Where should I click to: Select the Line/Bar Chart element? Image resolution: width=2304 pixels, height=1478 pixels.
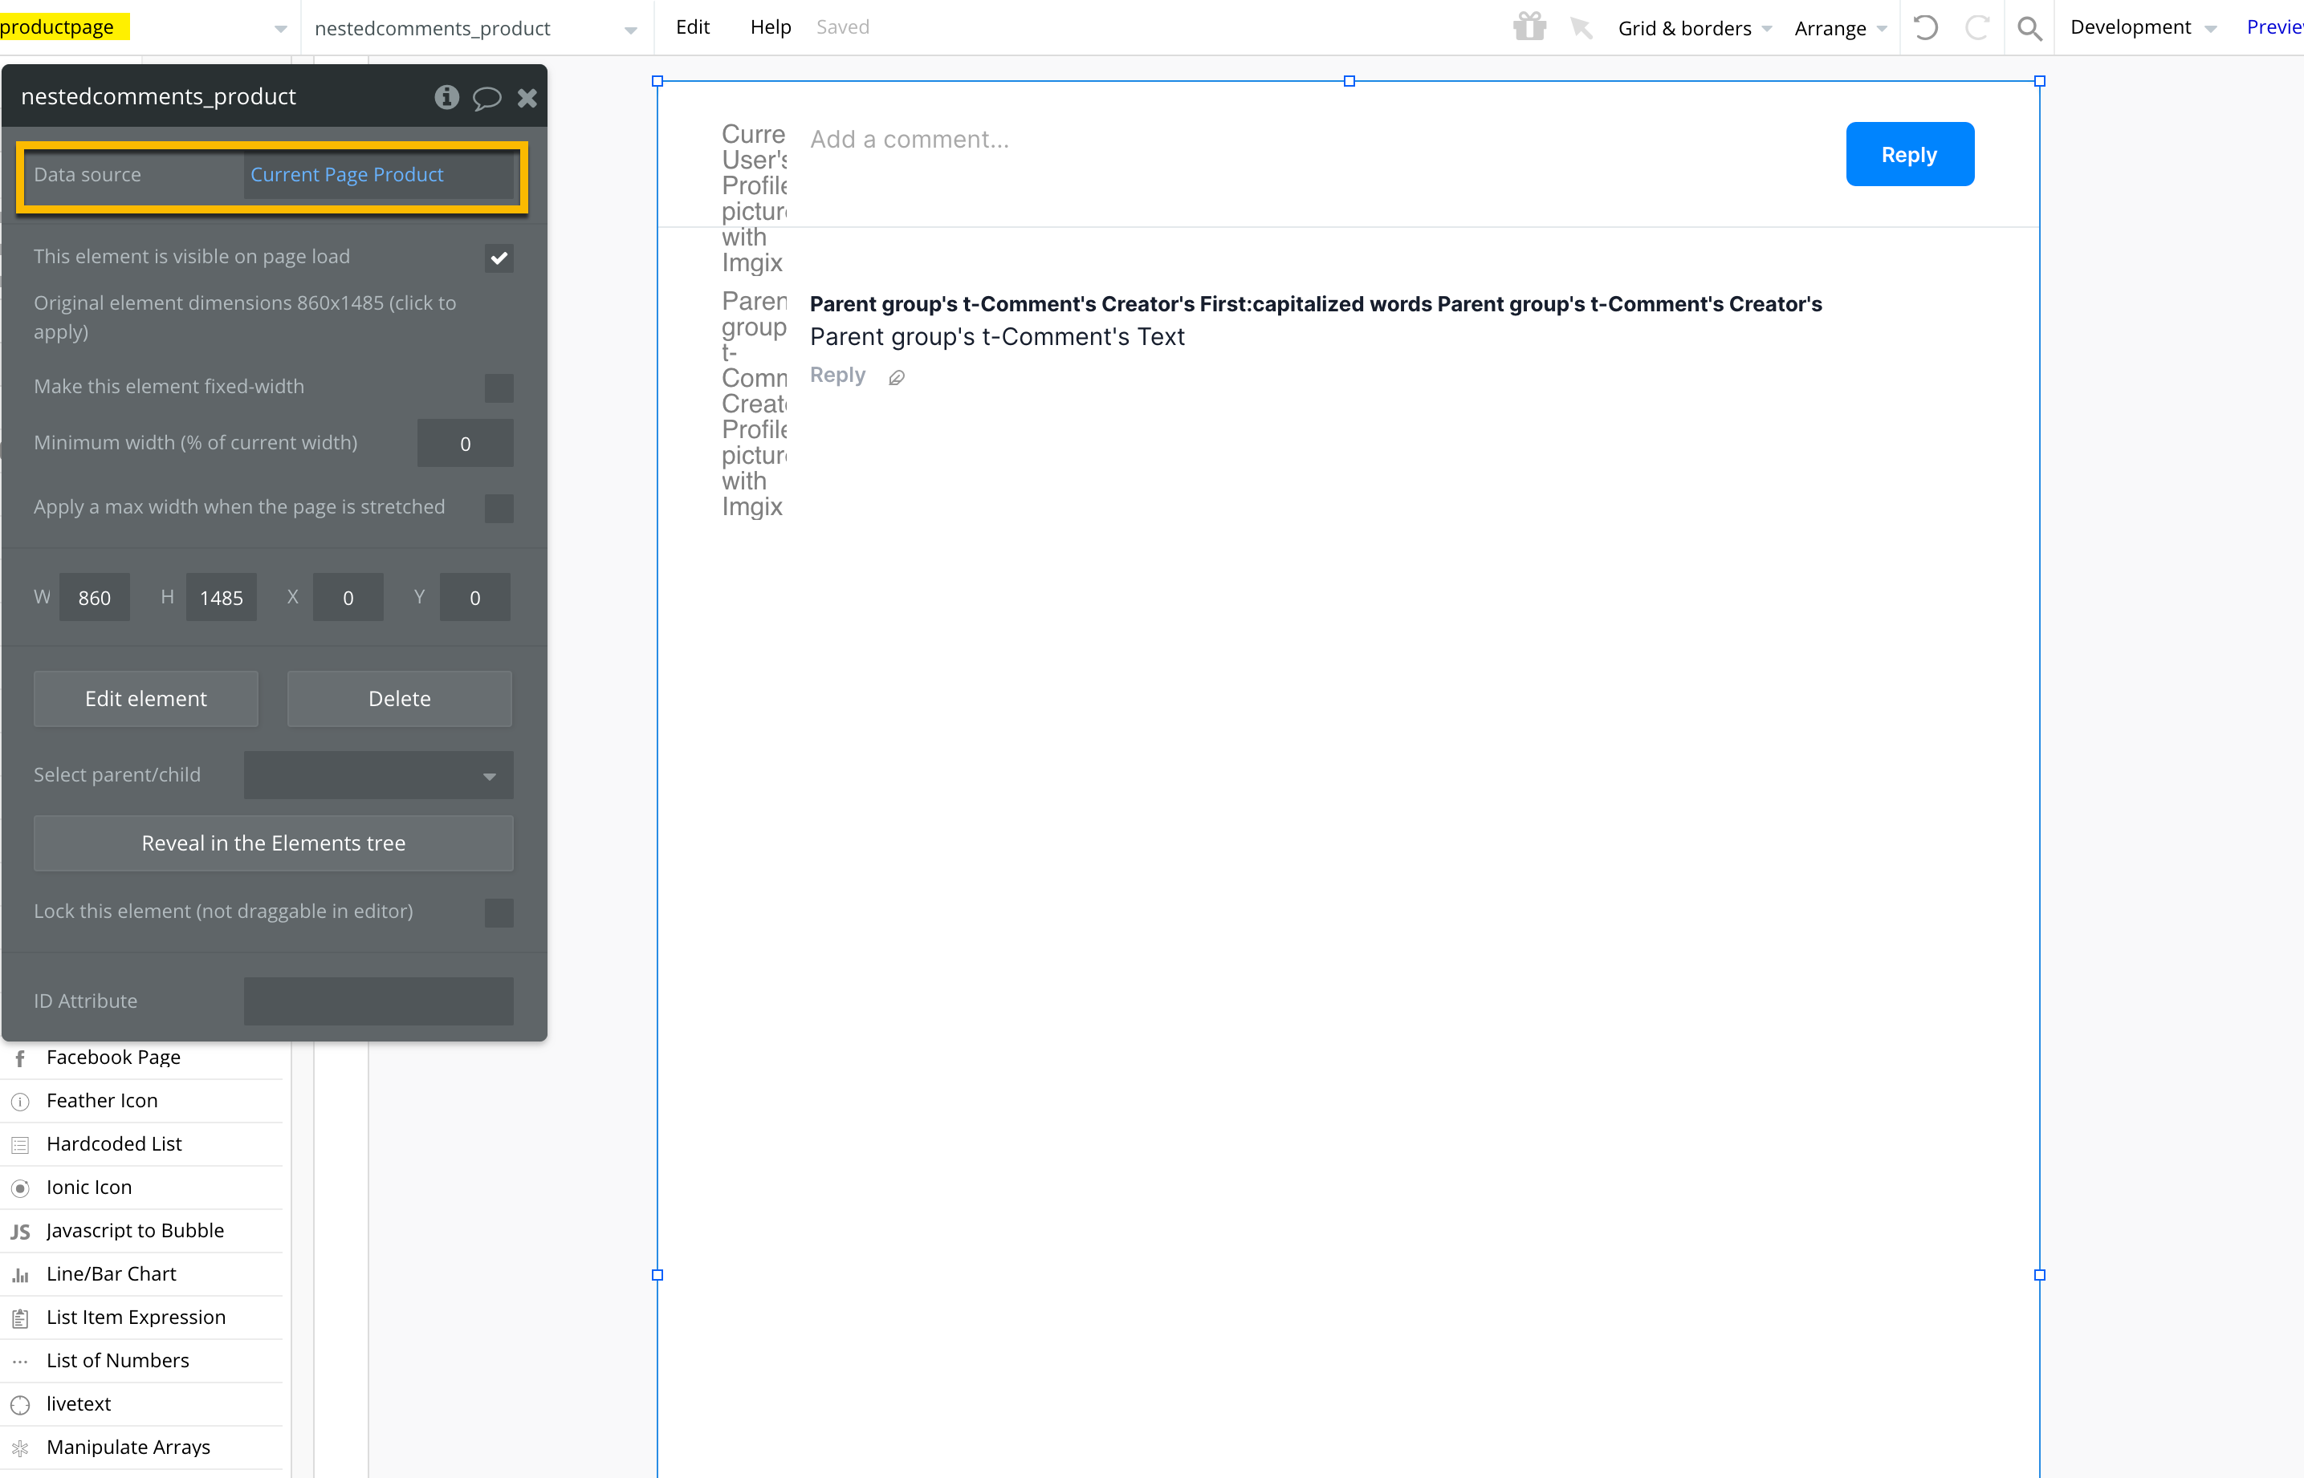(111, 1273)
